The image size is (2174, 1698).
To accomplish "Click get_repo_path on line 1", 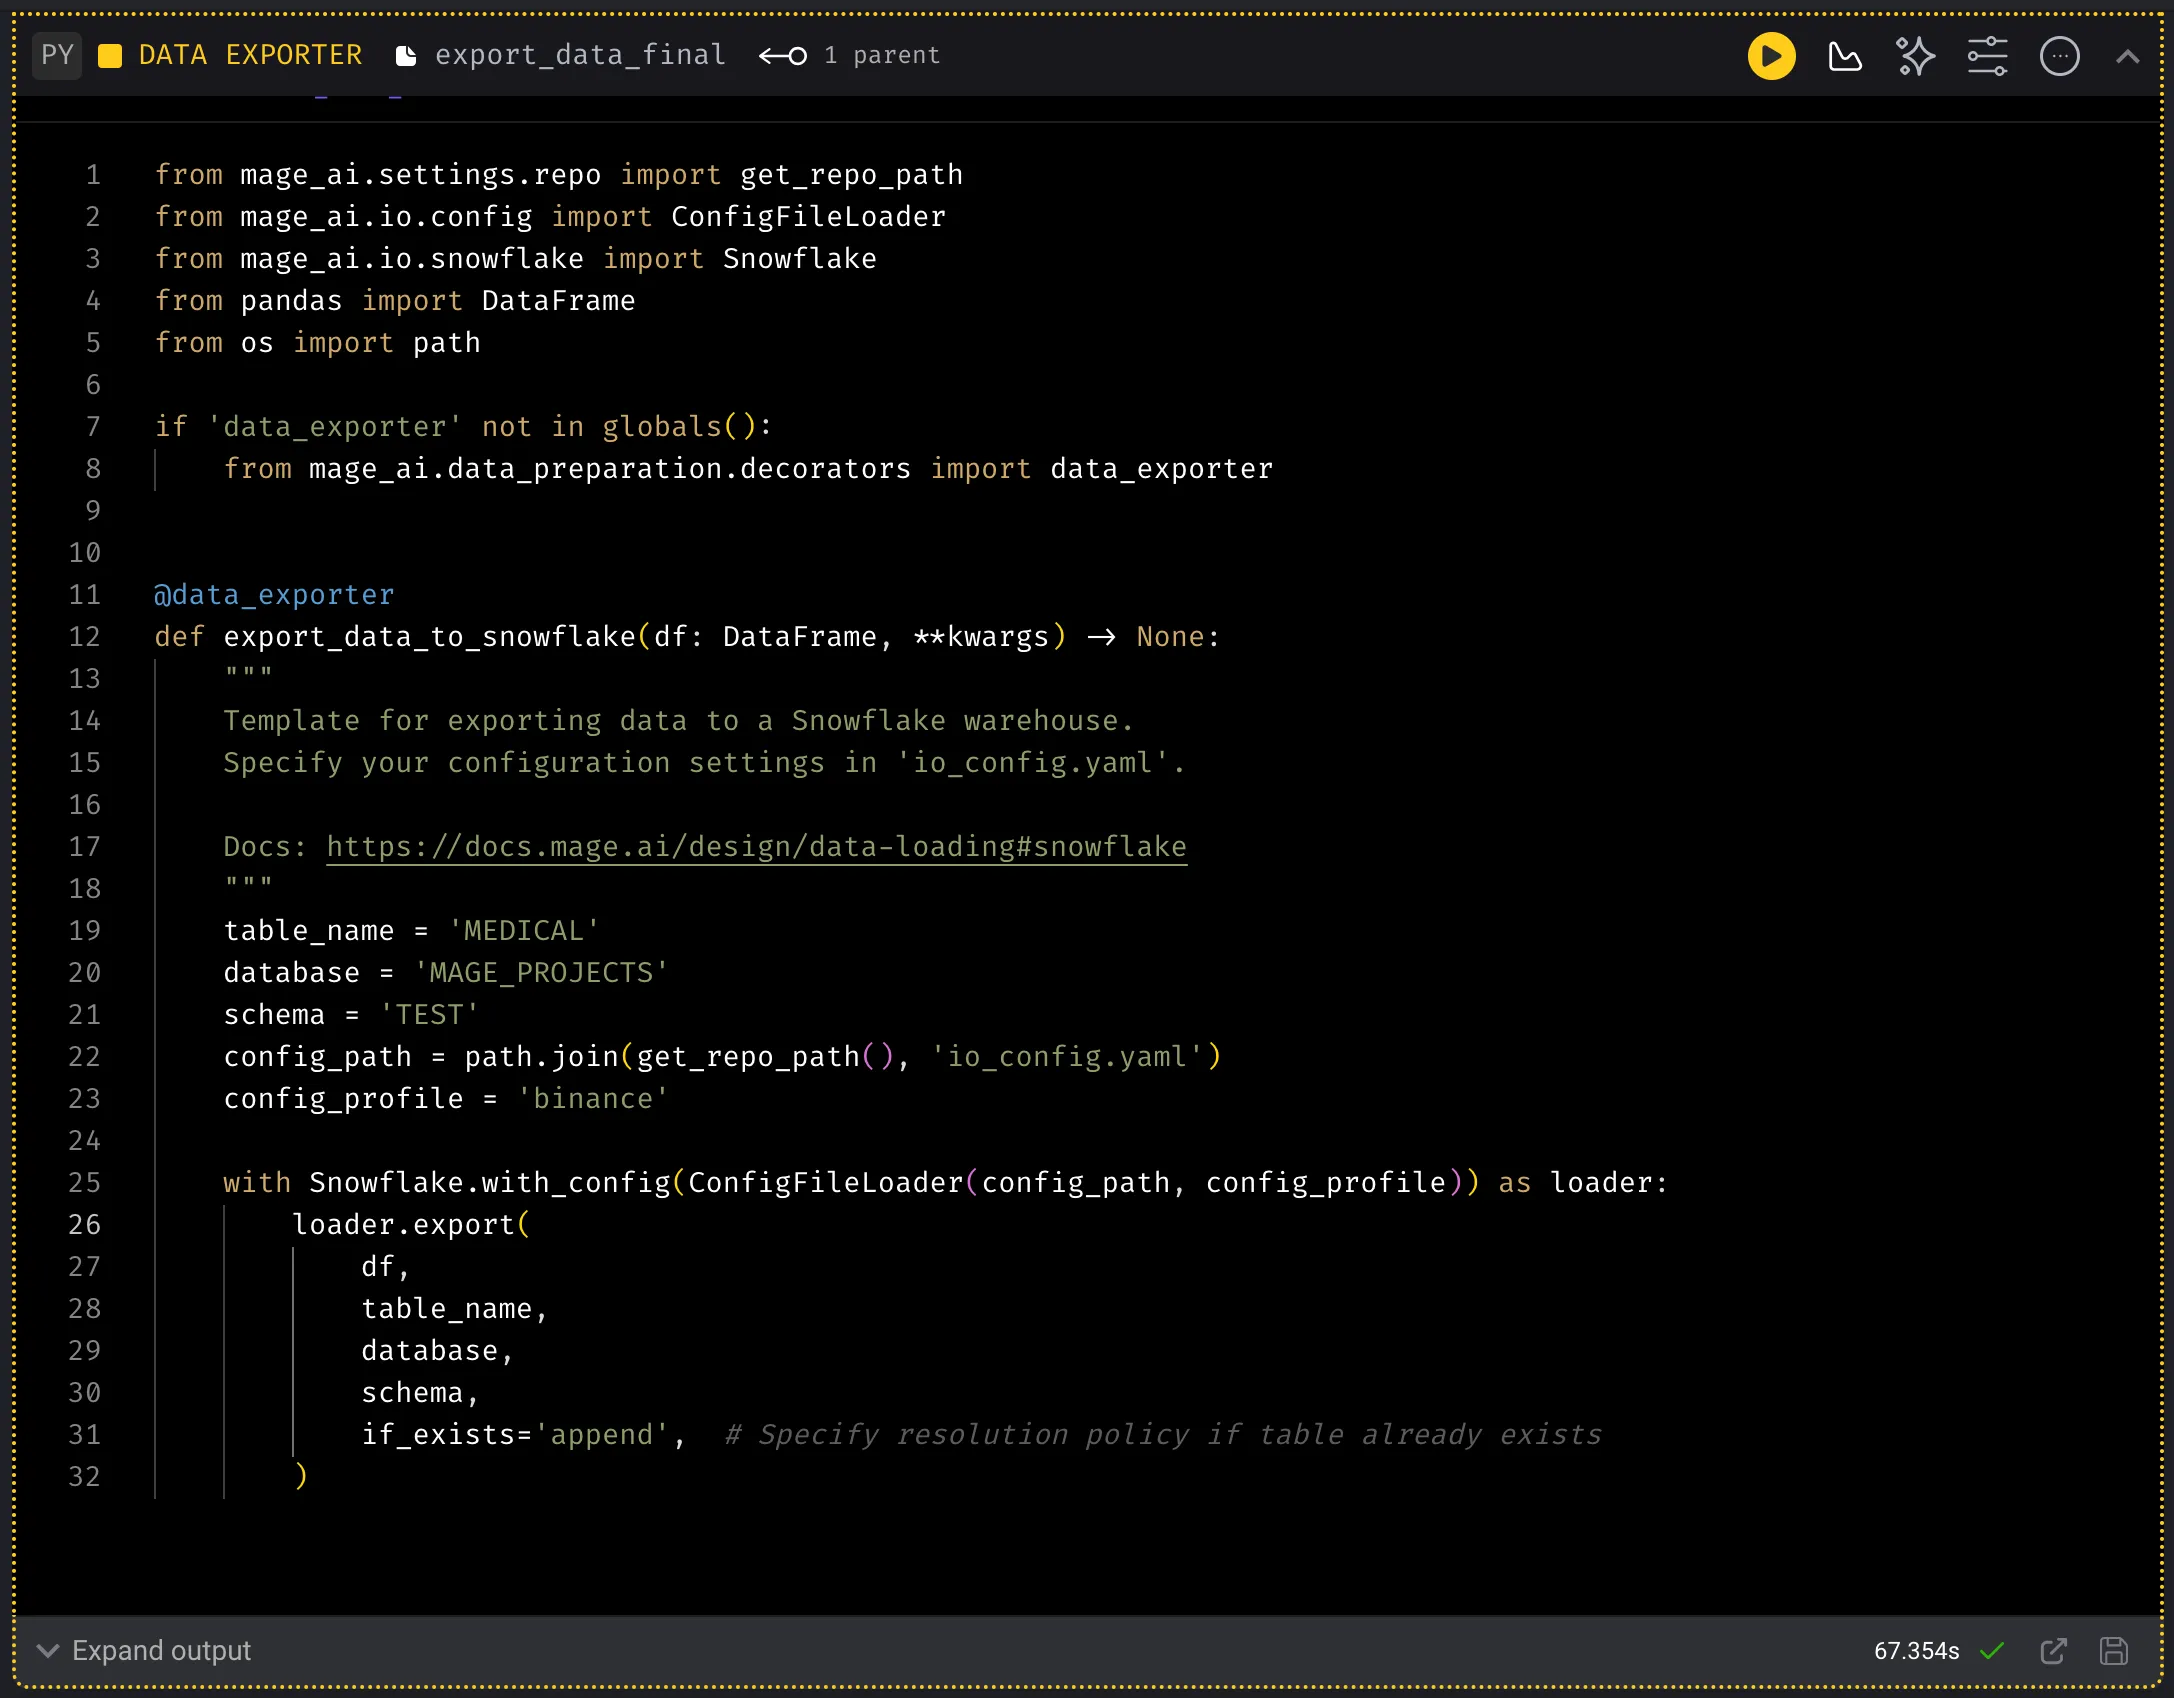I will [x=851, y=175].
